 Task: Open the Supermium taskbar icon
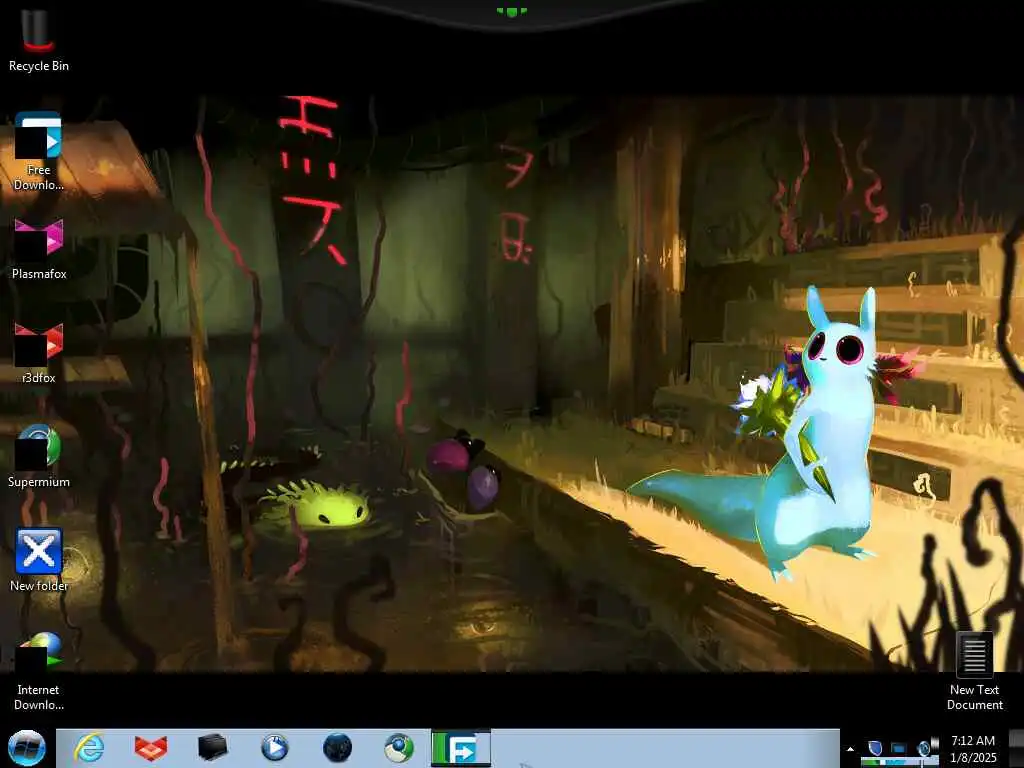[399, 748]
